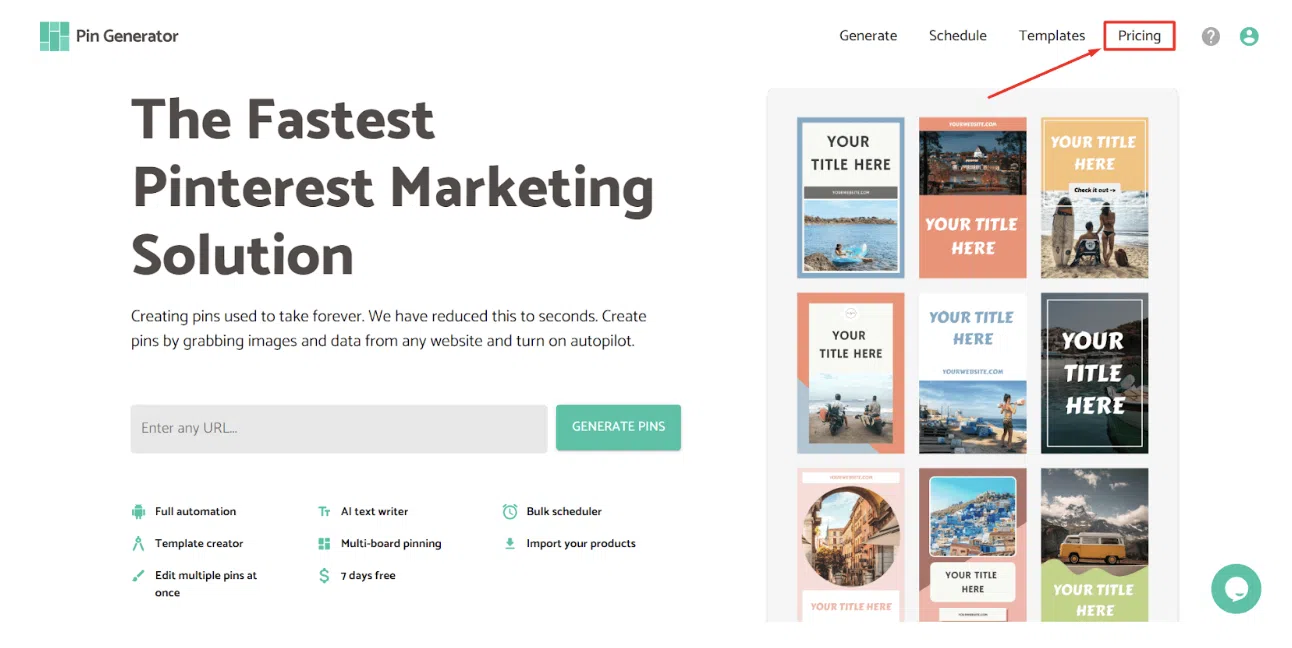
Task: Click the Full automation robot icon
Action: [x=138, y=512]
